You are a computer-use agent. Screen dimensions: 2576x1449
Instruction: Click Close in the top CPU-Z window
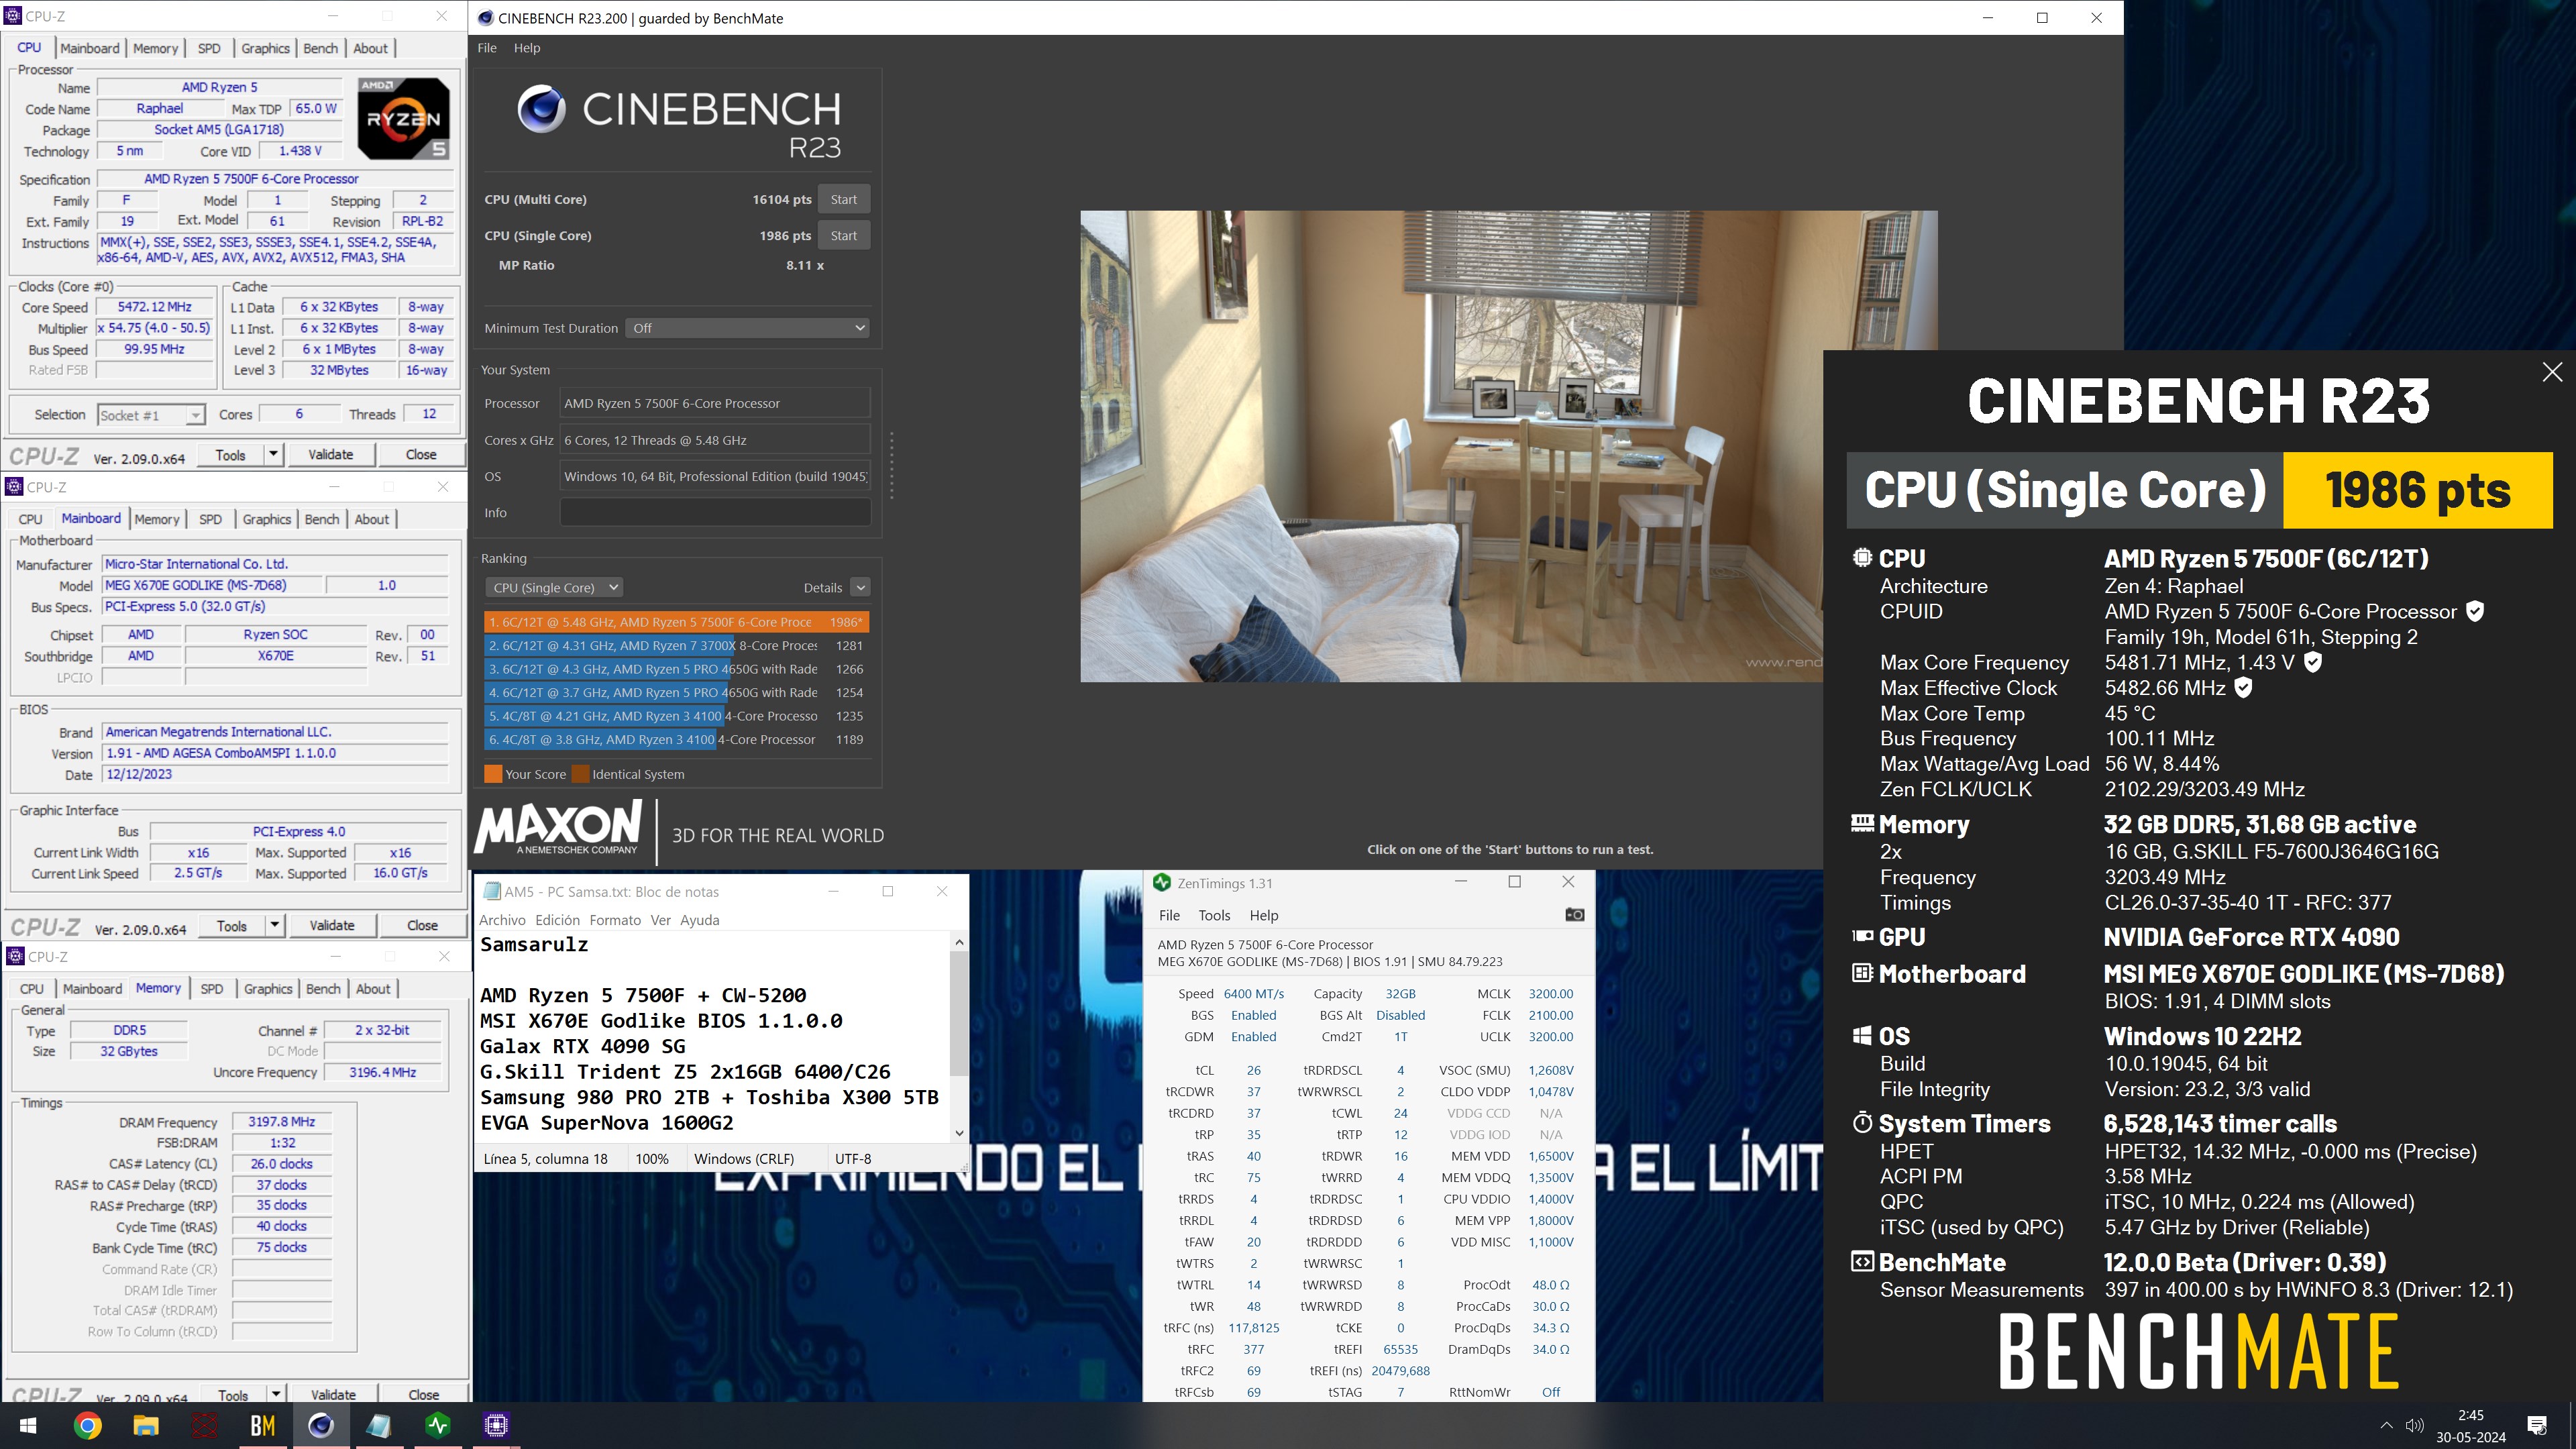421,454
